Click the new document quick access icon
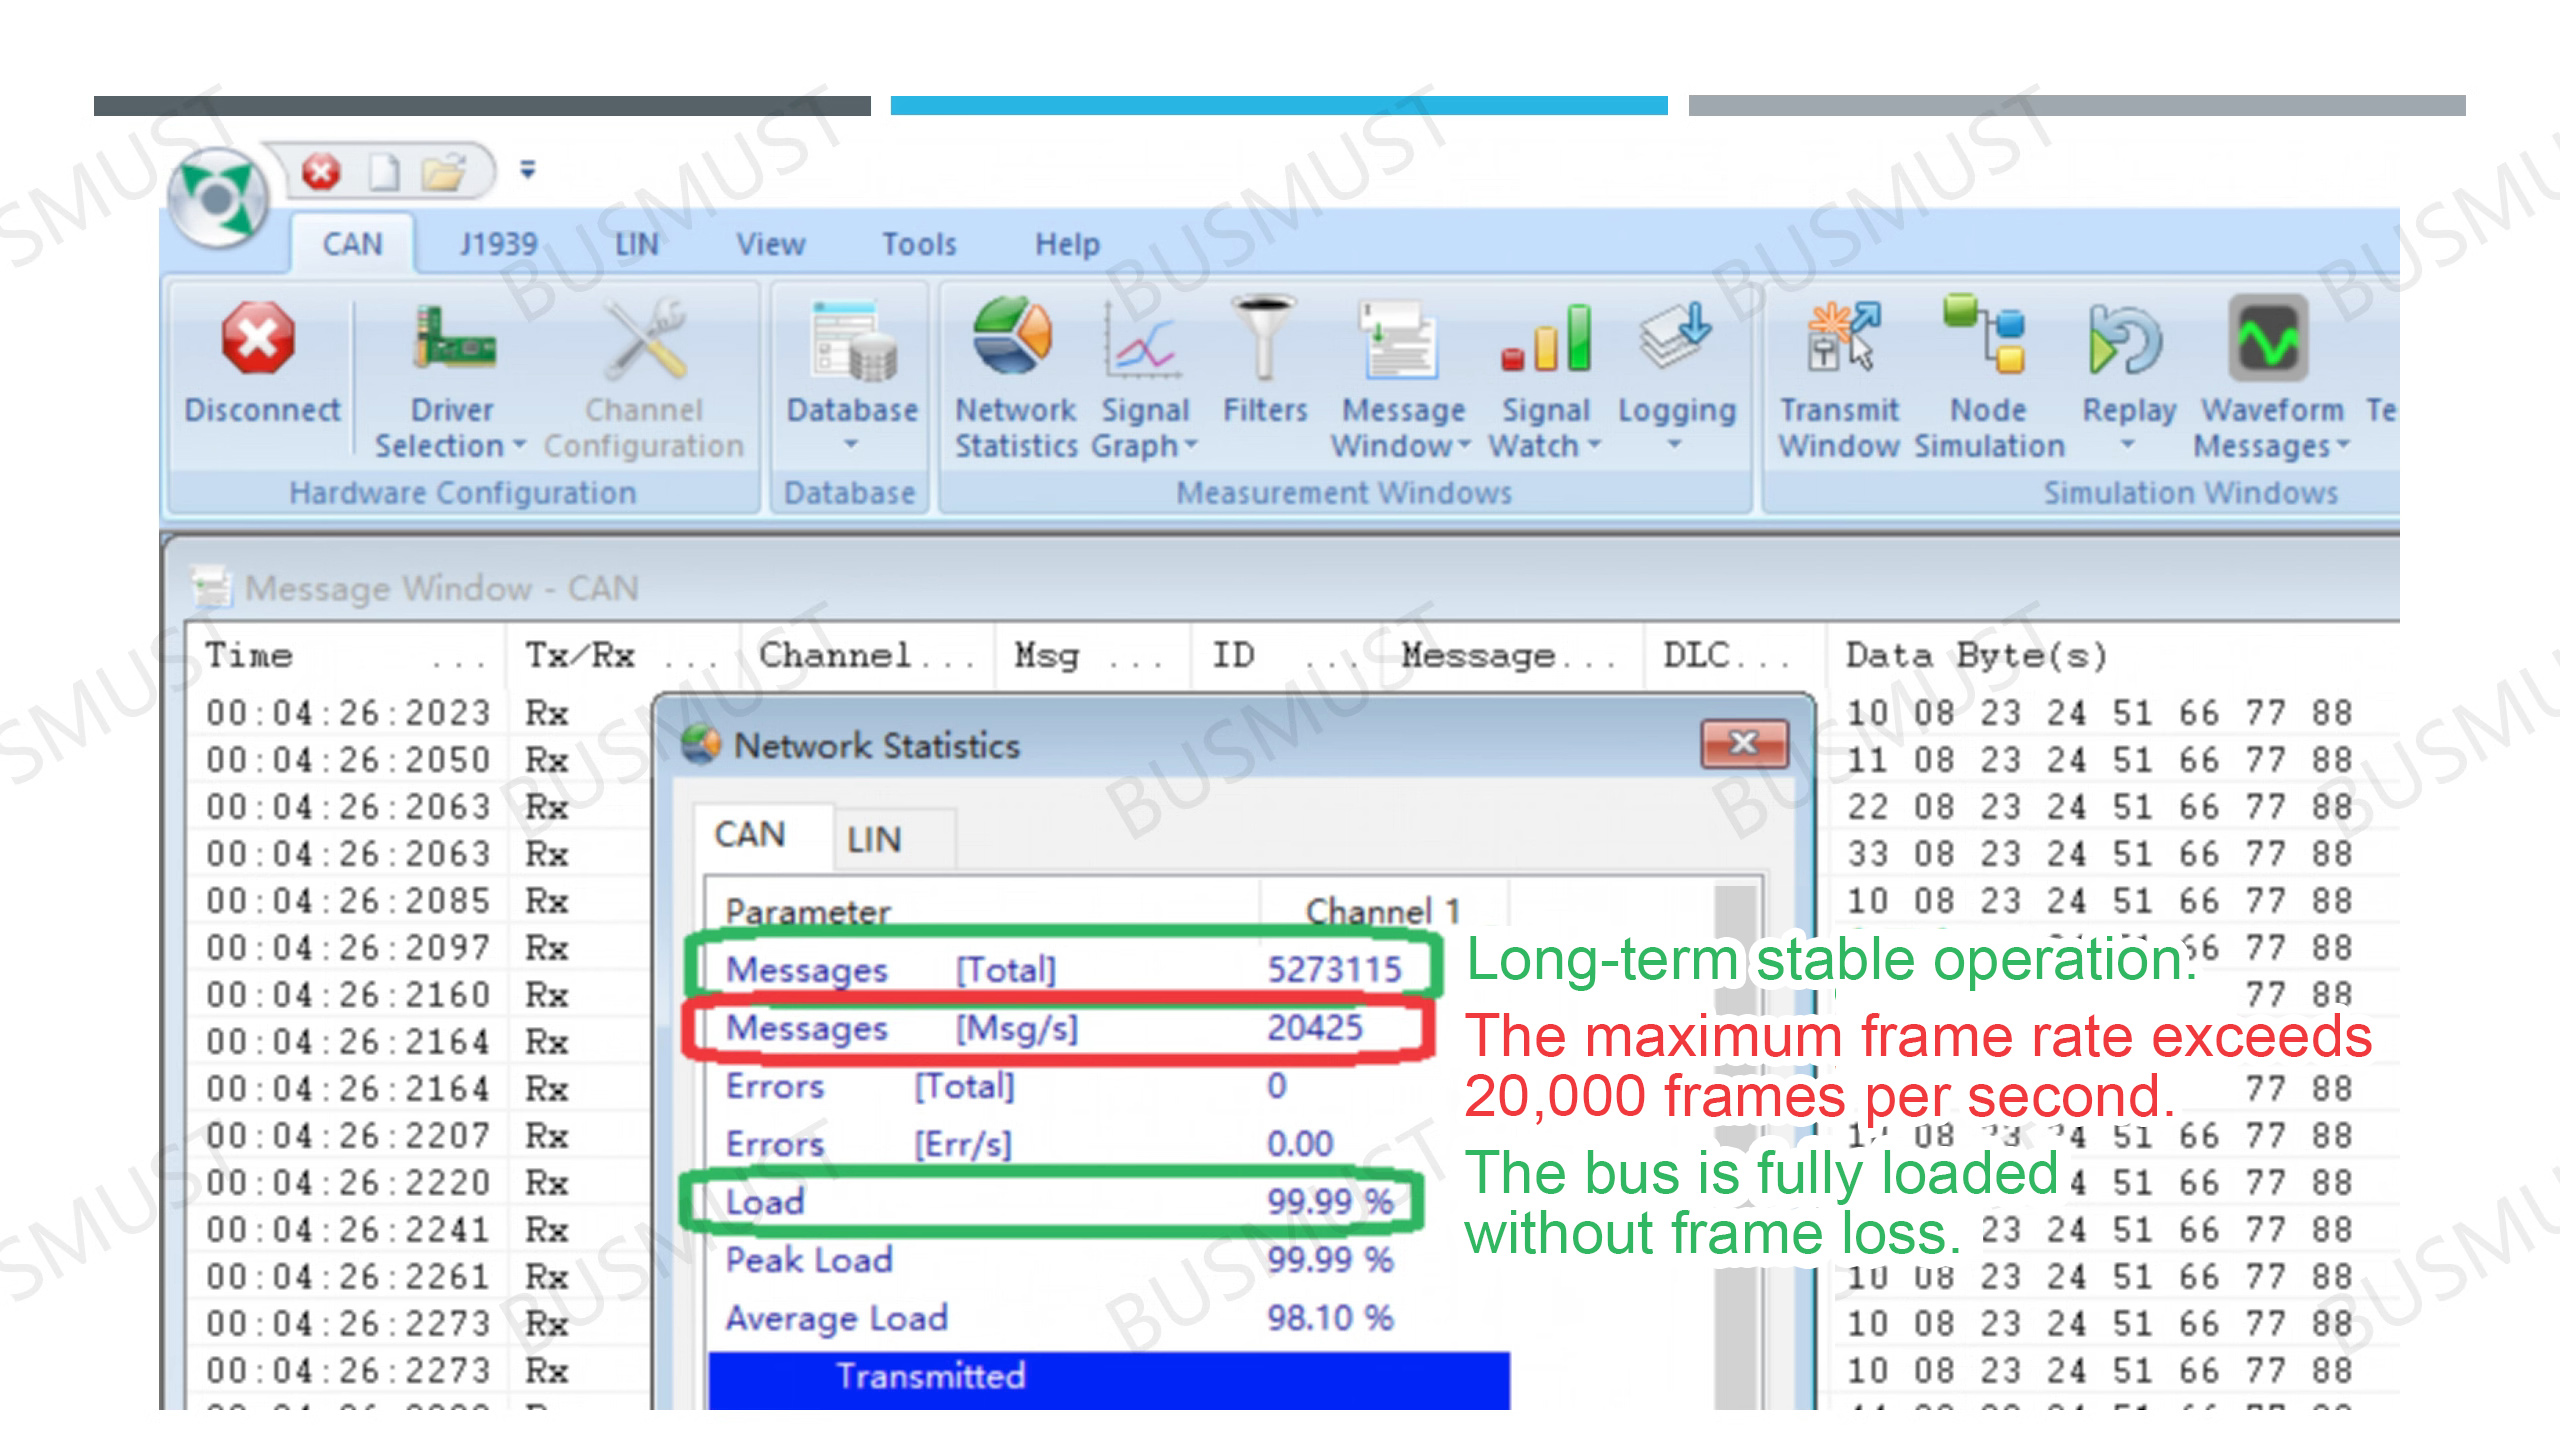The image size is (2560, 1440). click(384, 172)
